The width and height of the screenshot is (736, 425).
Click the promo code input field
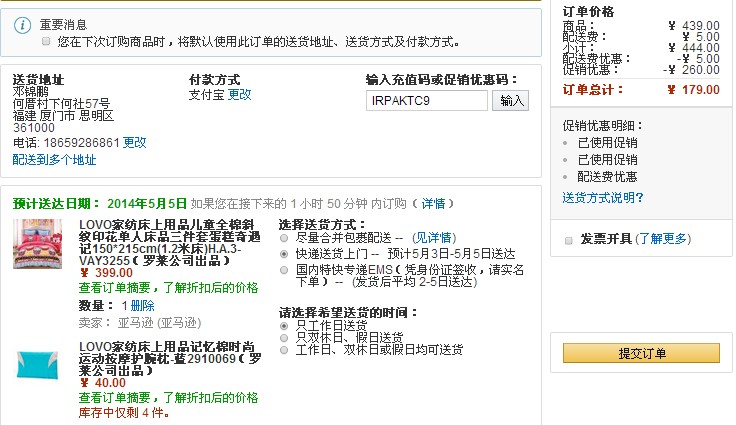427,101
